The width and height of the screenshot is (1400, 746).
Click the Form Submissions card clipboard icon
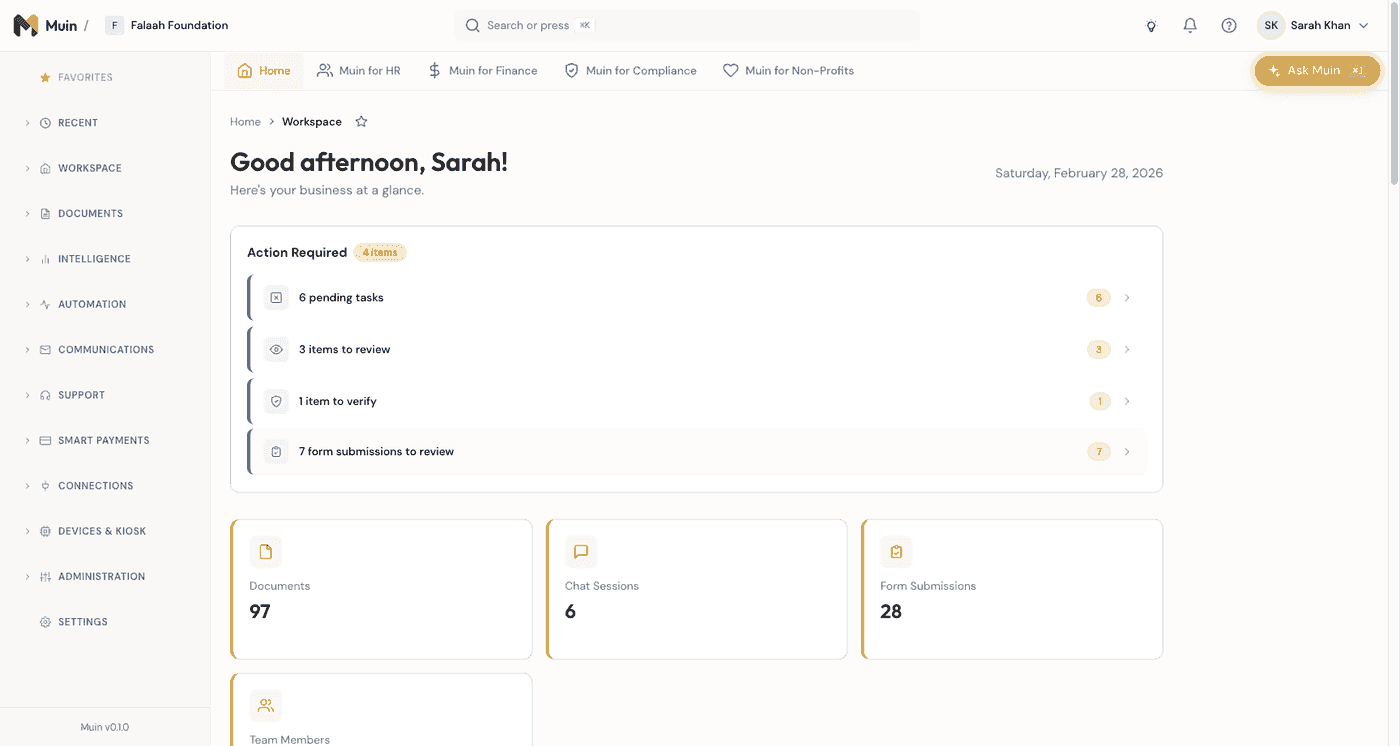point(896,552)
